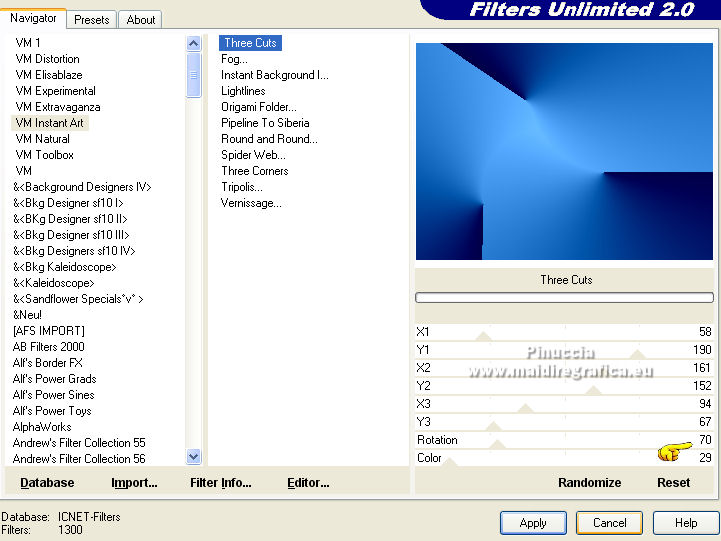Select Alf's Power Sines category
The width and height of the screenshot is (721, 541).
click(x=53, y=395)
